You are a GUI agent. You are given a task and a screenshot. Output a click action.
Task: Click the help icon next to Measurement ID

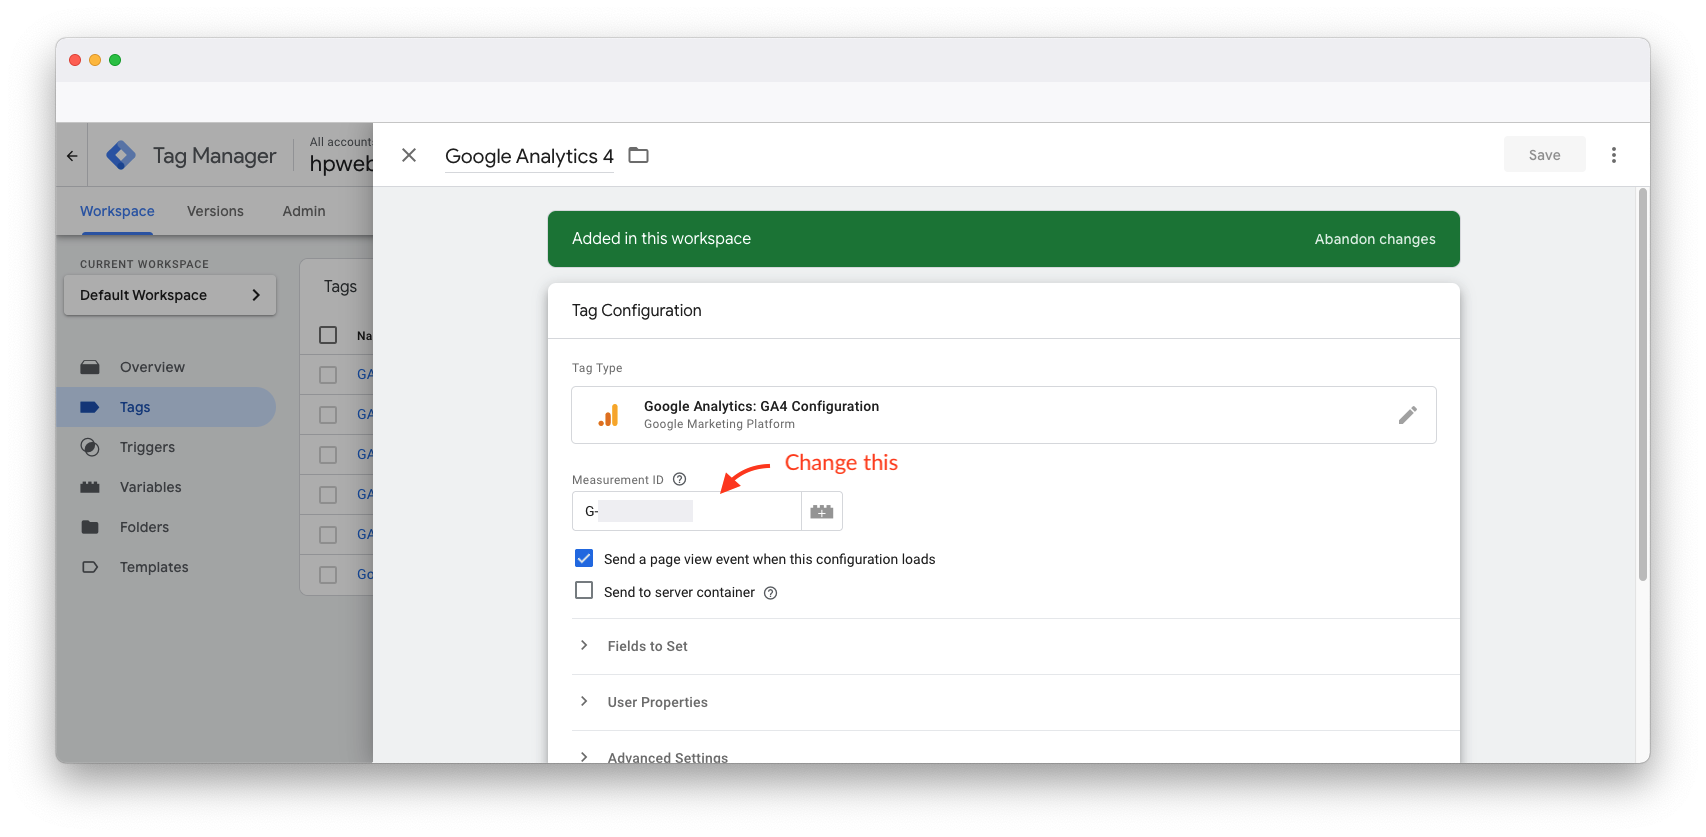point(680,479)
